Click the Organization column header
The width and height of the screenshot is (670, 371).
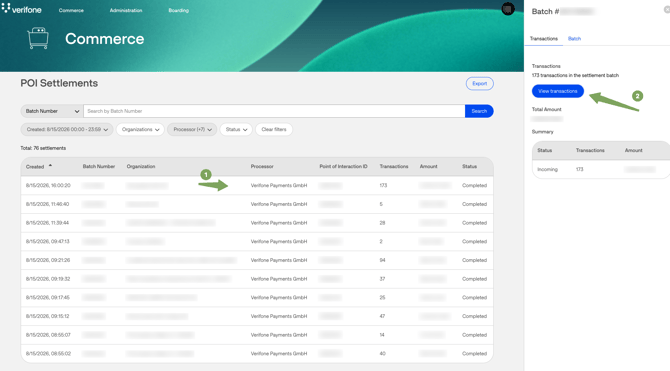[141, 166]
